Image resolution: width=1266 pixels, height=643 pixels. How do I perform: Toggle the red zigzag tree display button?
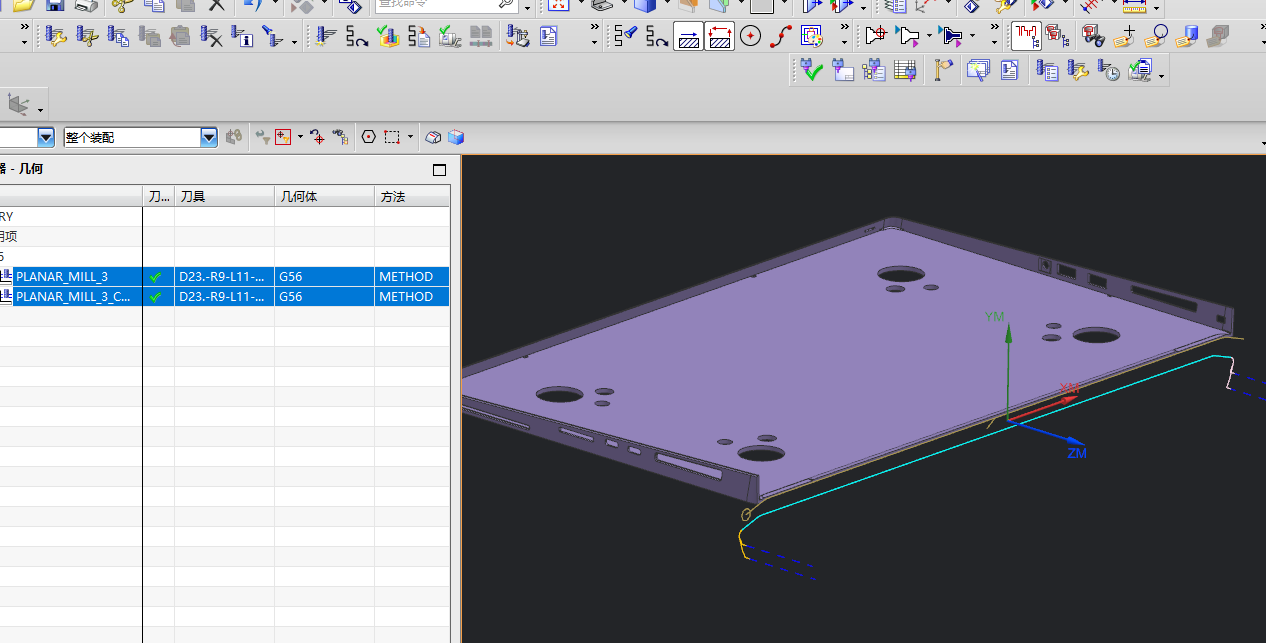(1026, 37)
